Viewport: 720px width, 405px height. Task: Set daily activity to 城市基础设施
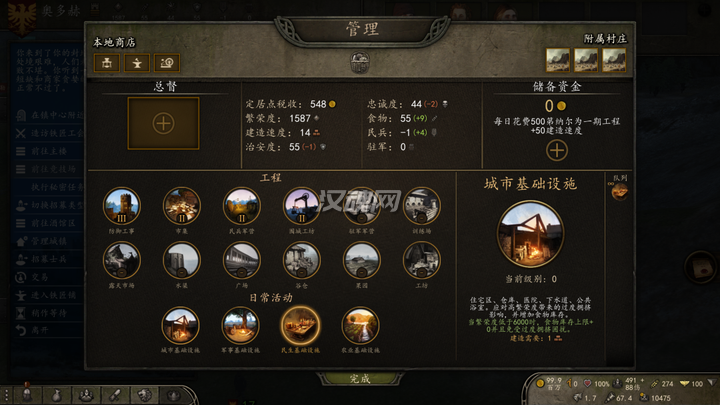click(x=180, y=326)
